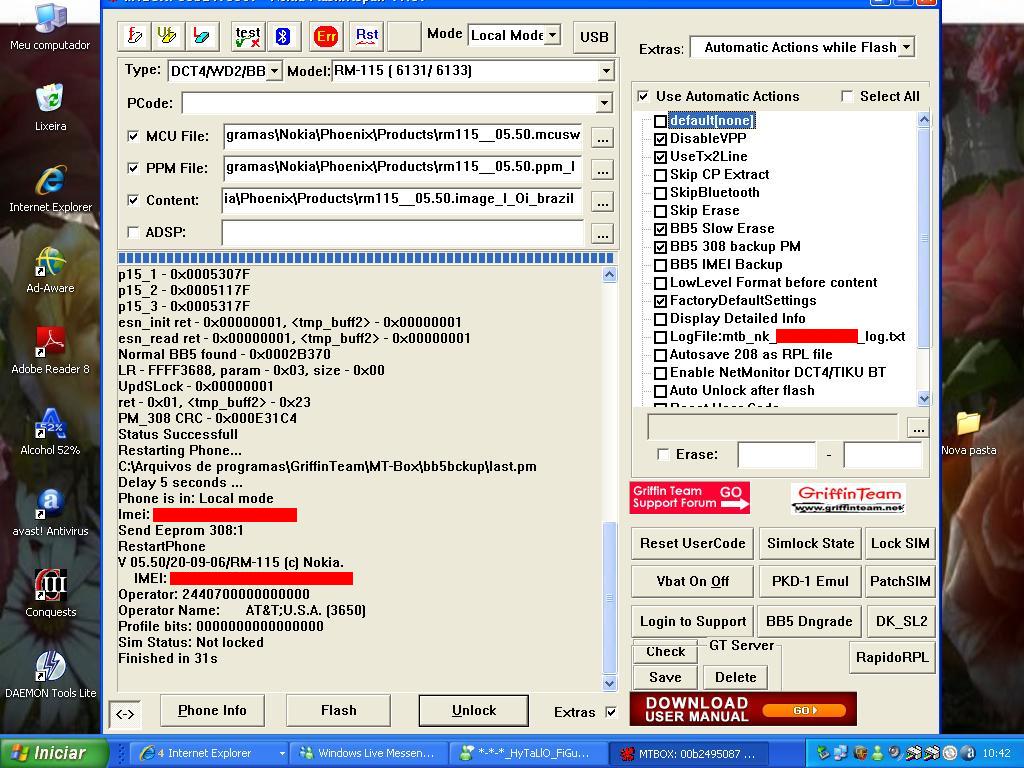Image resolution: width=1024 pixels, height=768 pixels.
Task: Open Meu computador desktop icon
Action: click(x=50, y=26)
